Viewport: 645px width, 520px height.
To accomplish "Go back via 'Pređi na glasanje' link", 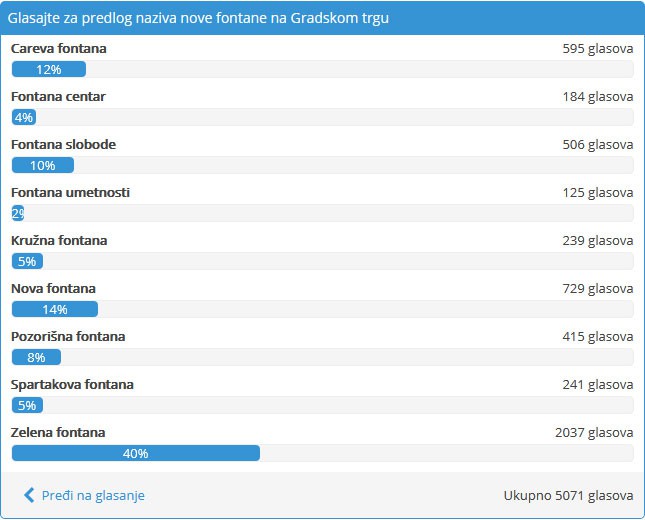I will coord(93,495).
